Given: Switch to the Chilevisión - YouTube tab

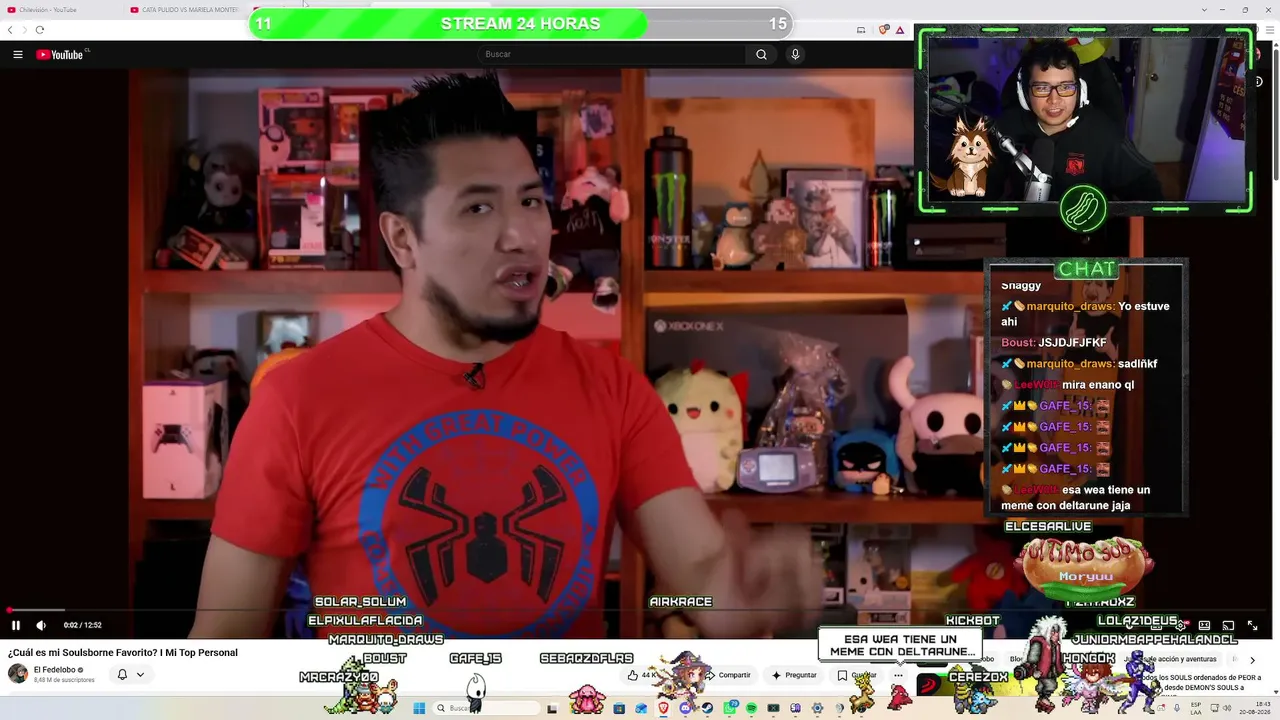Looking at the screenshot, I should tap(62, 10).
